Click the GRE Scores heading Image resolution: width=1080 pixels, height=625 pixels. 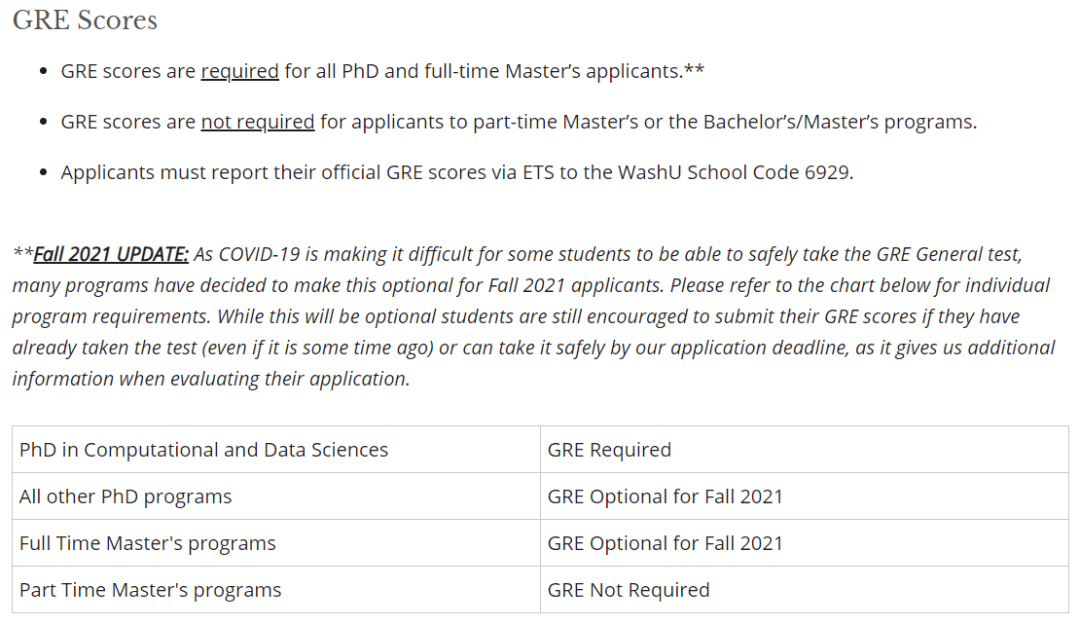click(85, 20)
